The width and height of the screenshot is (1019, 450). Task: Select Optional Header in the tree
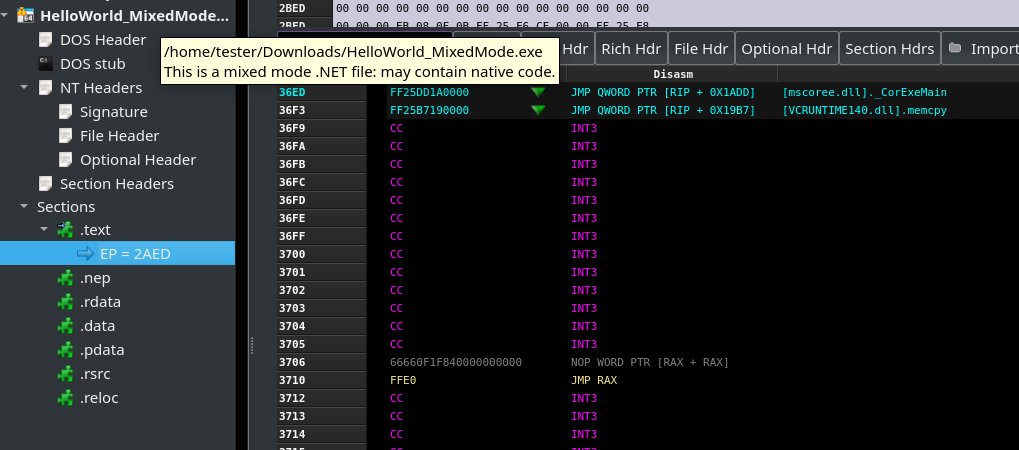[138, 160]
